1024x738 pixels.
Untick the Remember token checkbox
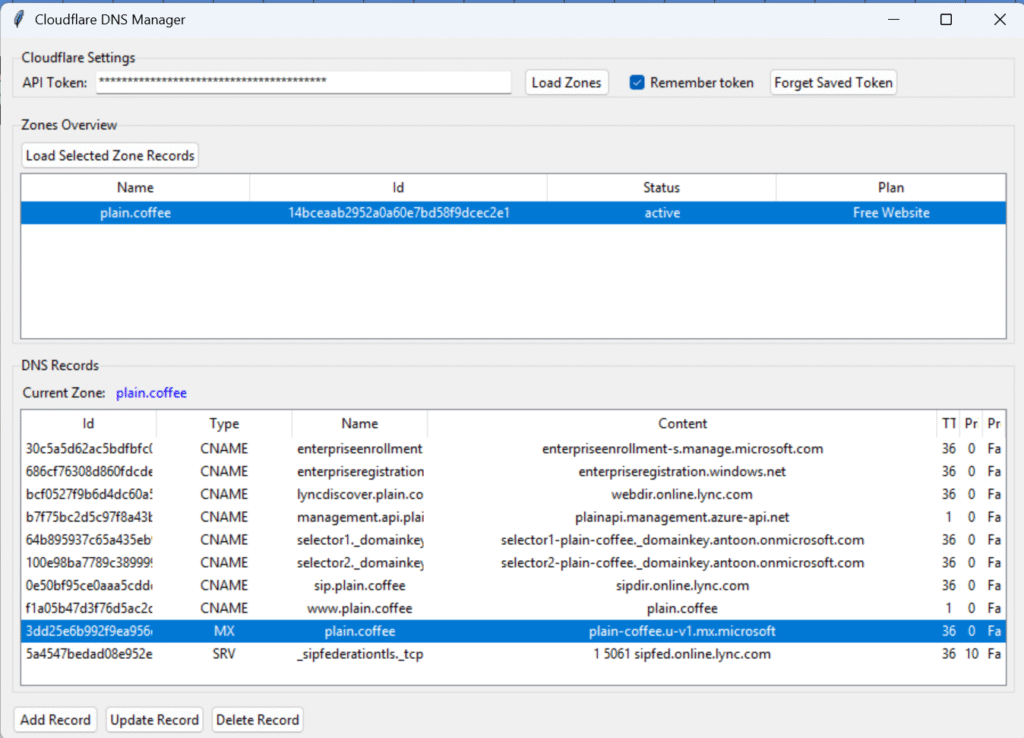(x=637, y=83)
